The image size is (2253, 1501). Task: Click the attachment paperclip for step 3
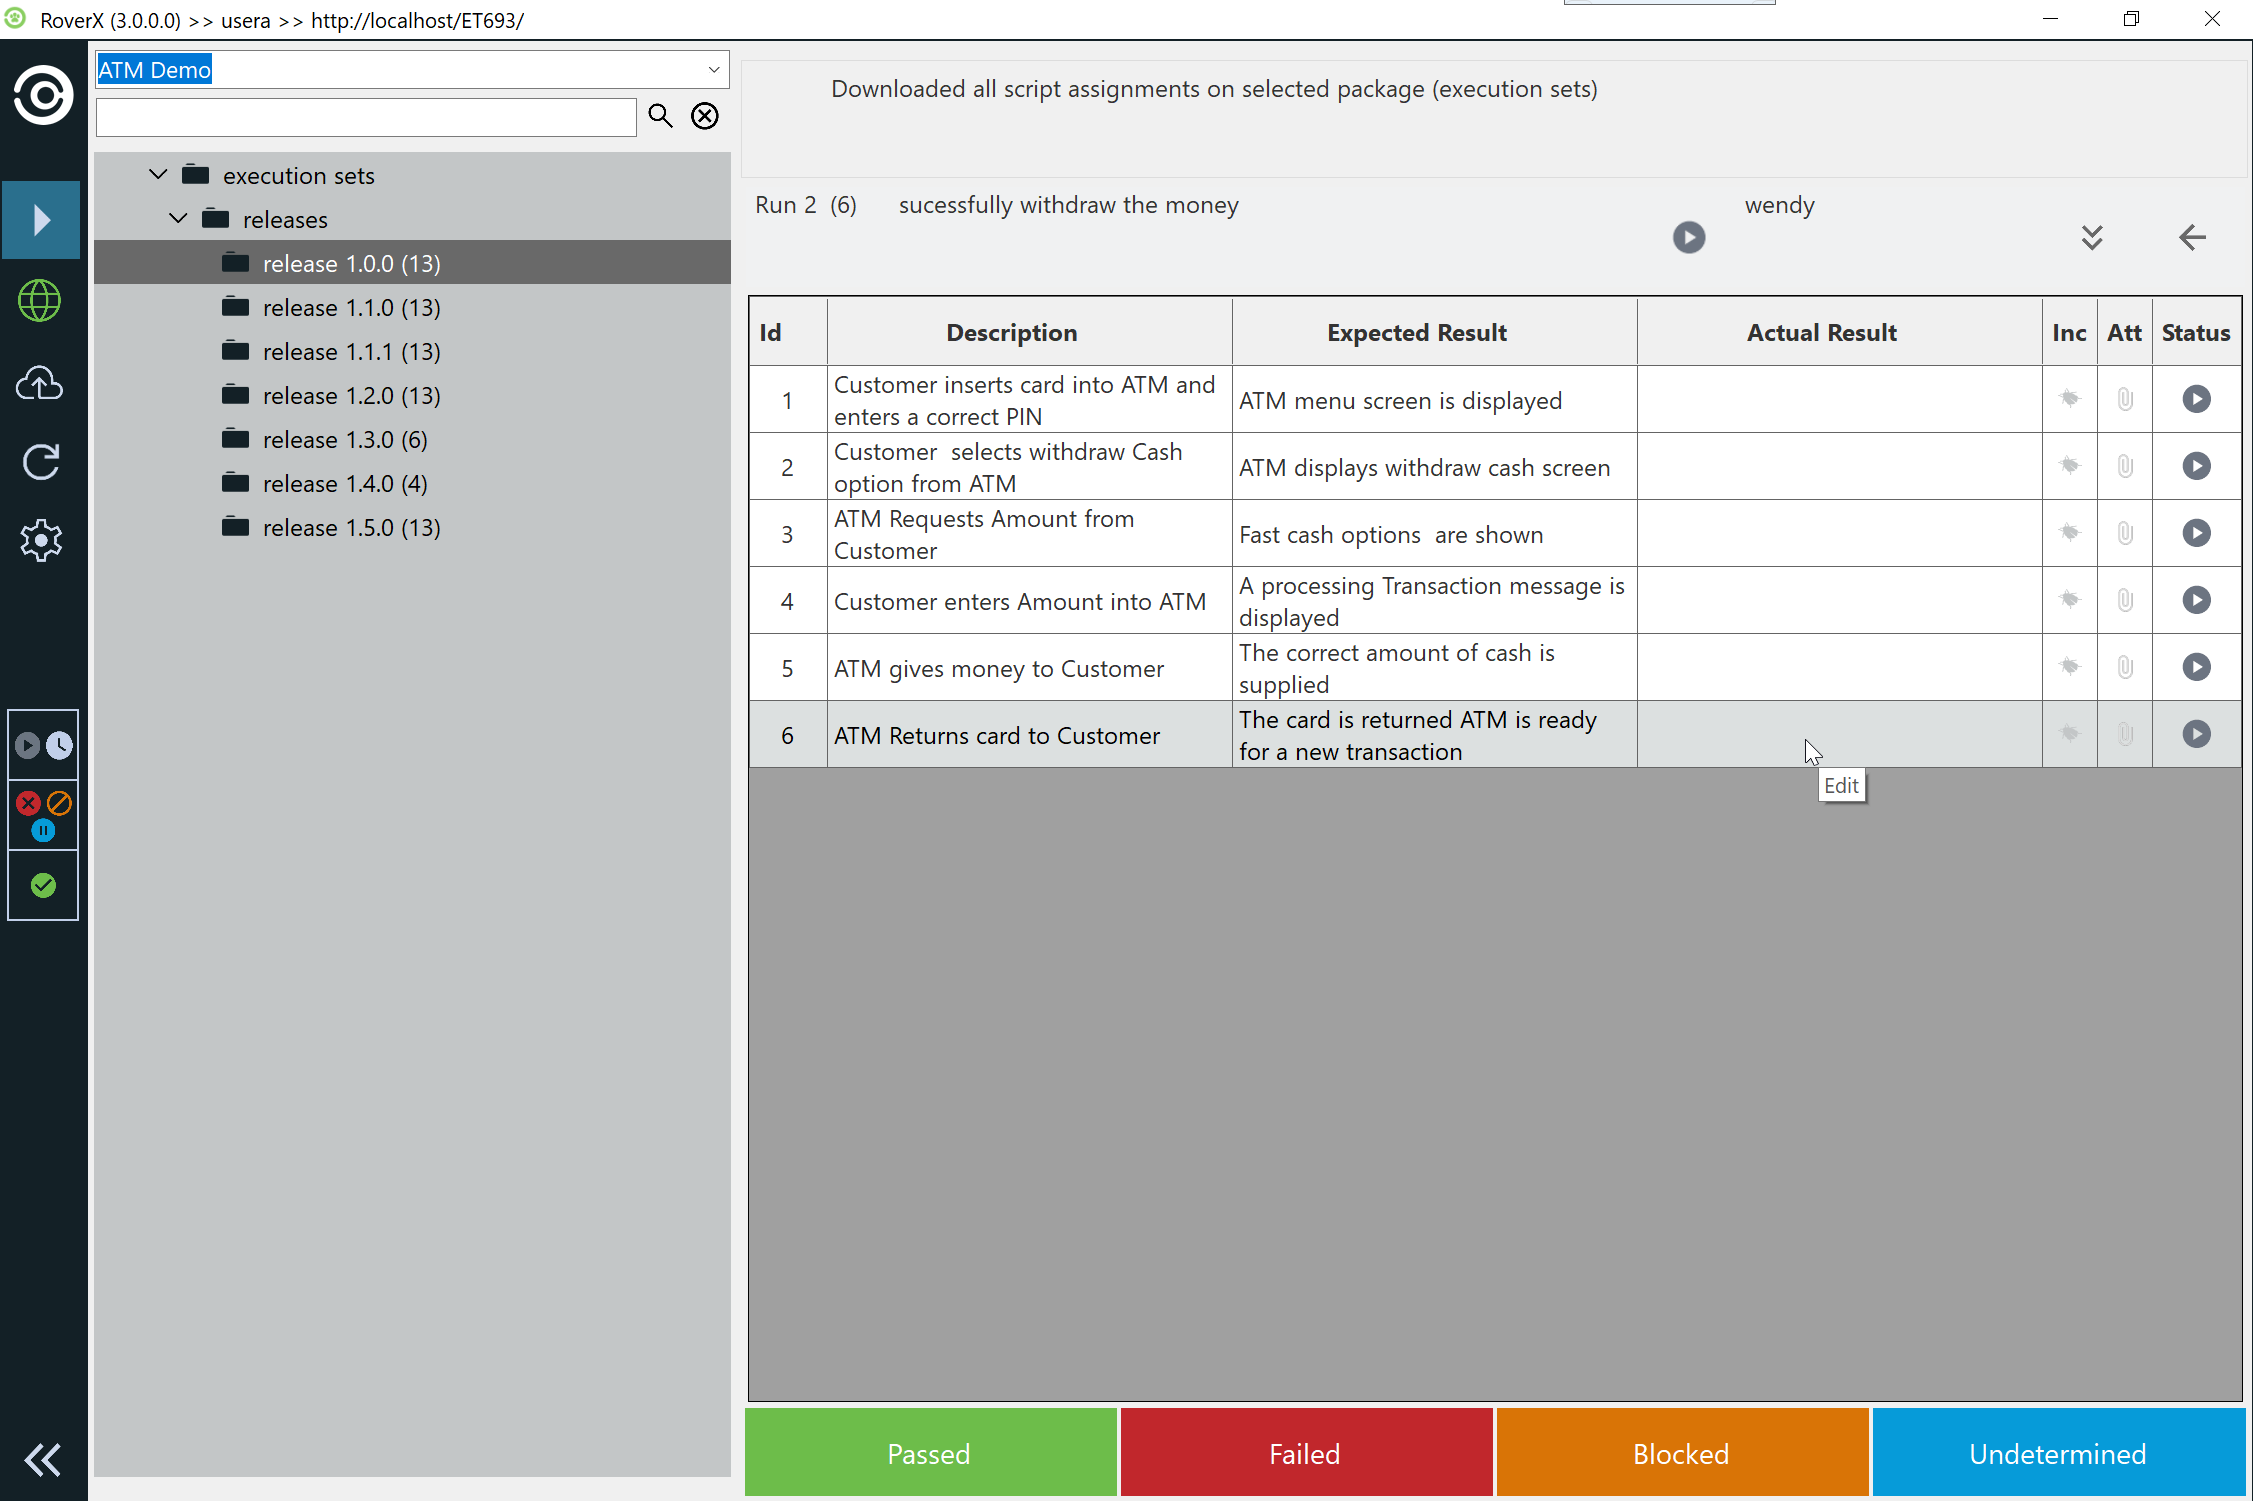(2125, 533)
